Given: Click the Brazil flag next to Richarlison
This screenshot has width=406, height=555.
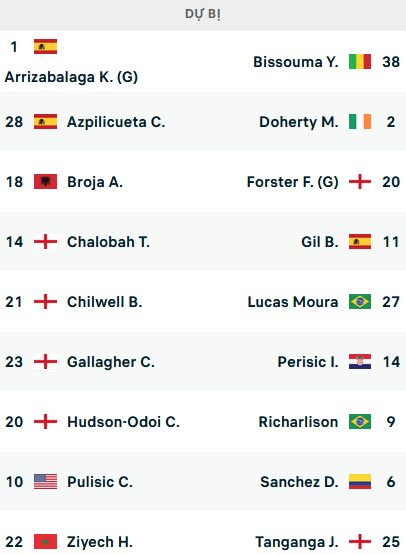Looking at the screenshot, I should [360, 422].
